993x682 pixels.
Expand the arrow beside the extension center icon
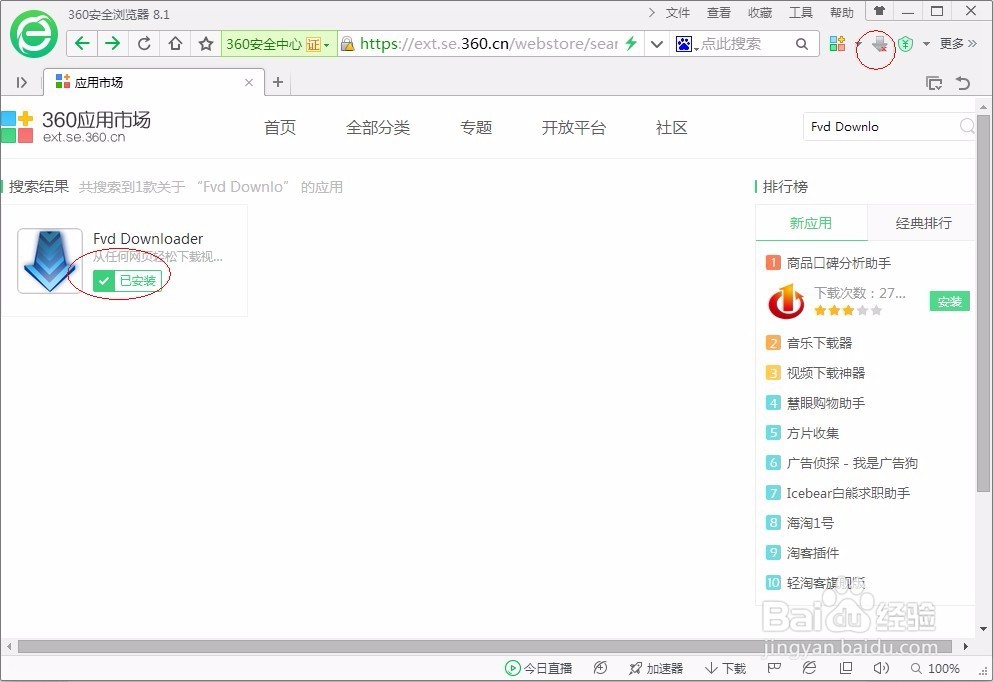point(857,44)
